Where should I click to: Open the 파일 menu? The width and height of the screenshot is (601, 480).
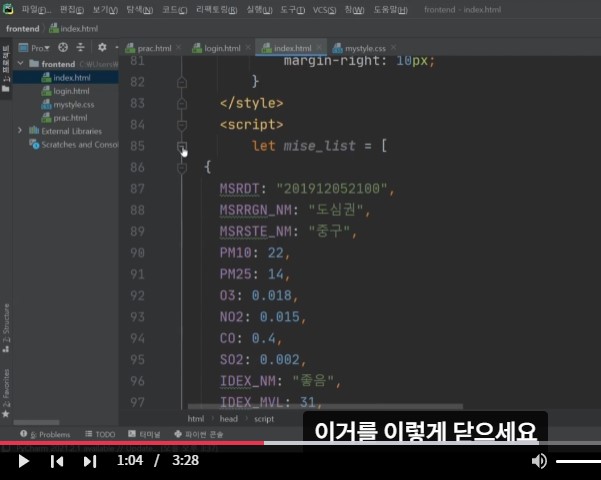coord(36,10)
